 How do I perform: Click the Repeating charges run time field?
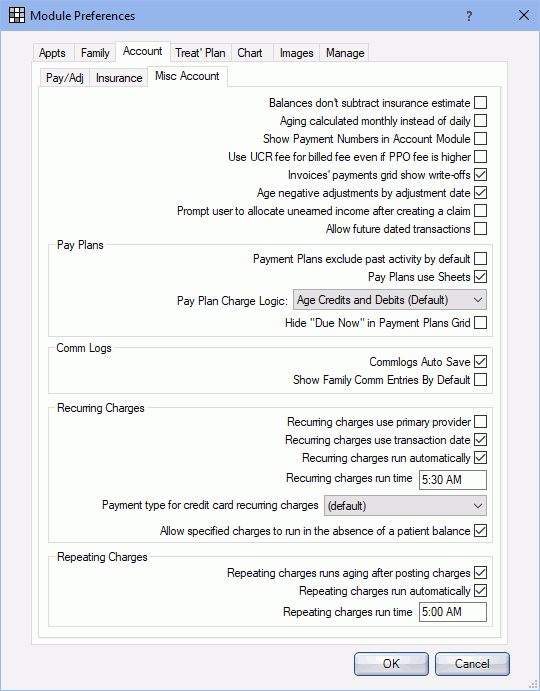[453, 612]
